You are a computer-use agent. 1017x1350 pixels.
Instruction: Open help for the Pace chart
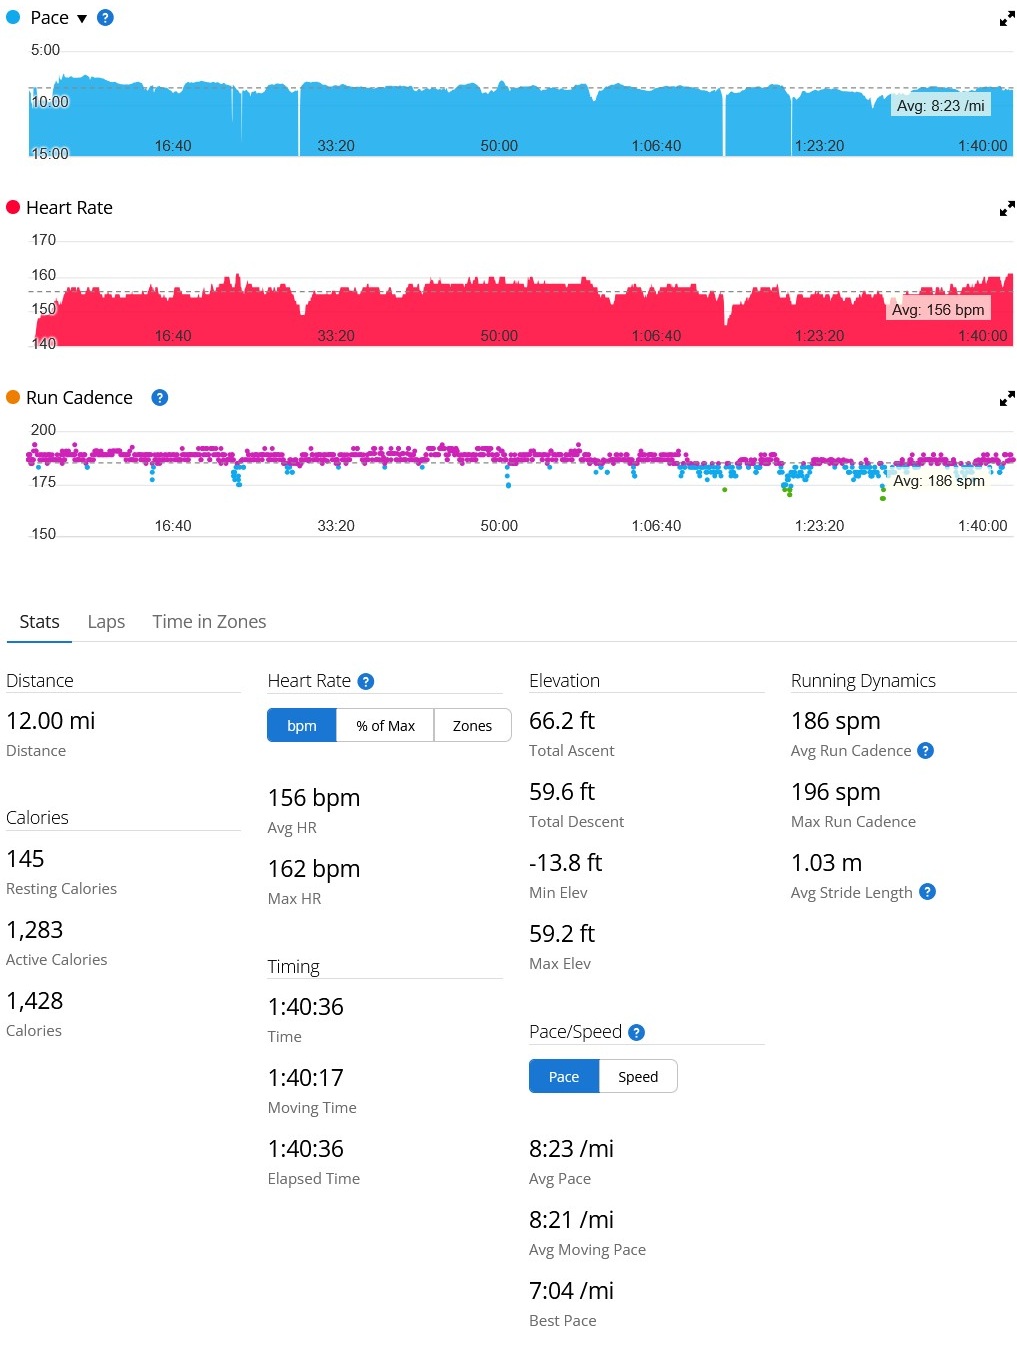coord(105,18)
